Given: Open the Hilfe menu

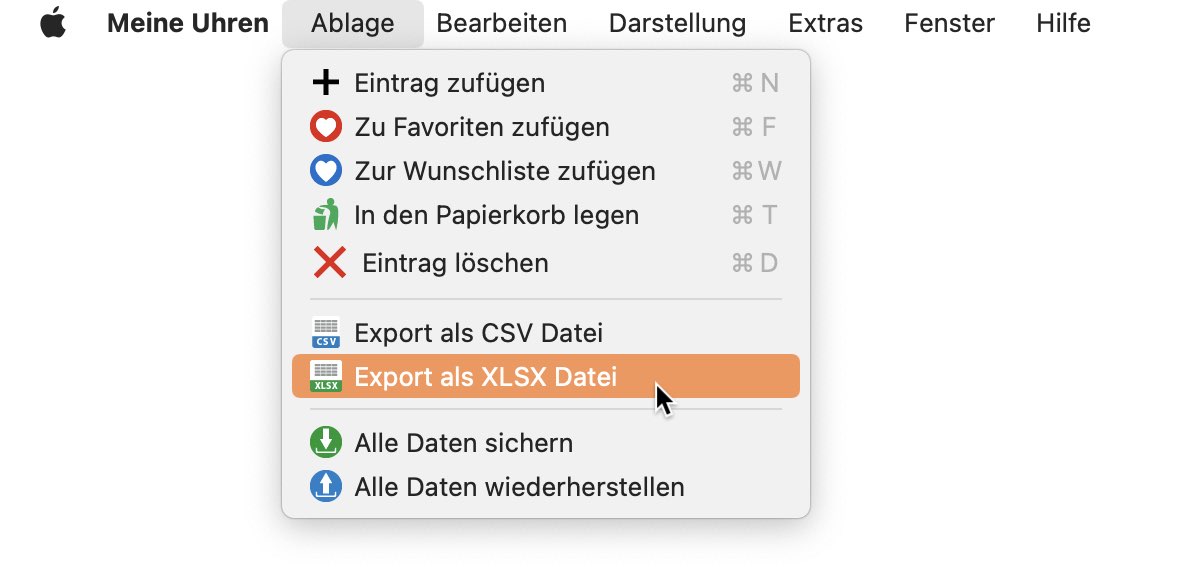Looking at the screenshot, I should coord(1063,23).
